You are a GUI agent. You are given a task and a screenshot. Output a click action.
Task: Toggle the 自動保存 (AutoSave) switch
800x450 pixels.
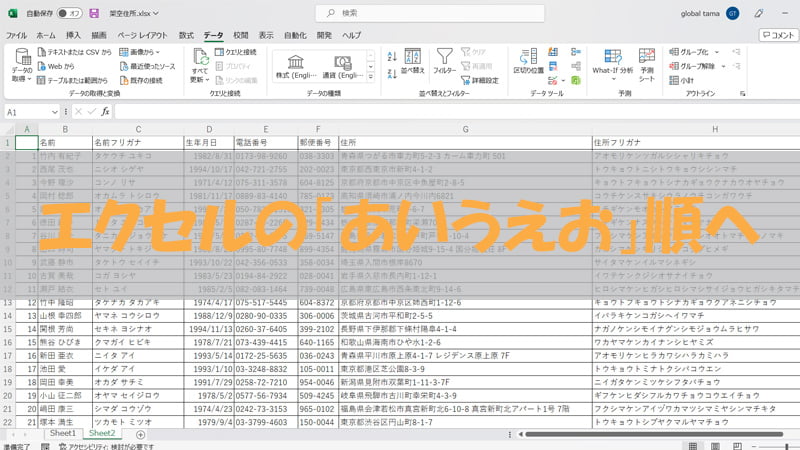tap(68, 14)
